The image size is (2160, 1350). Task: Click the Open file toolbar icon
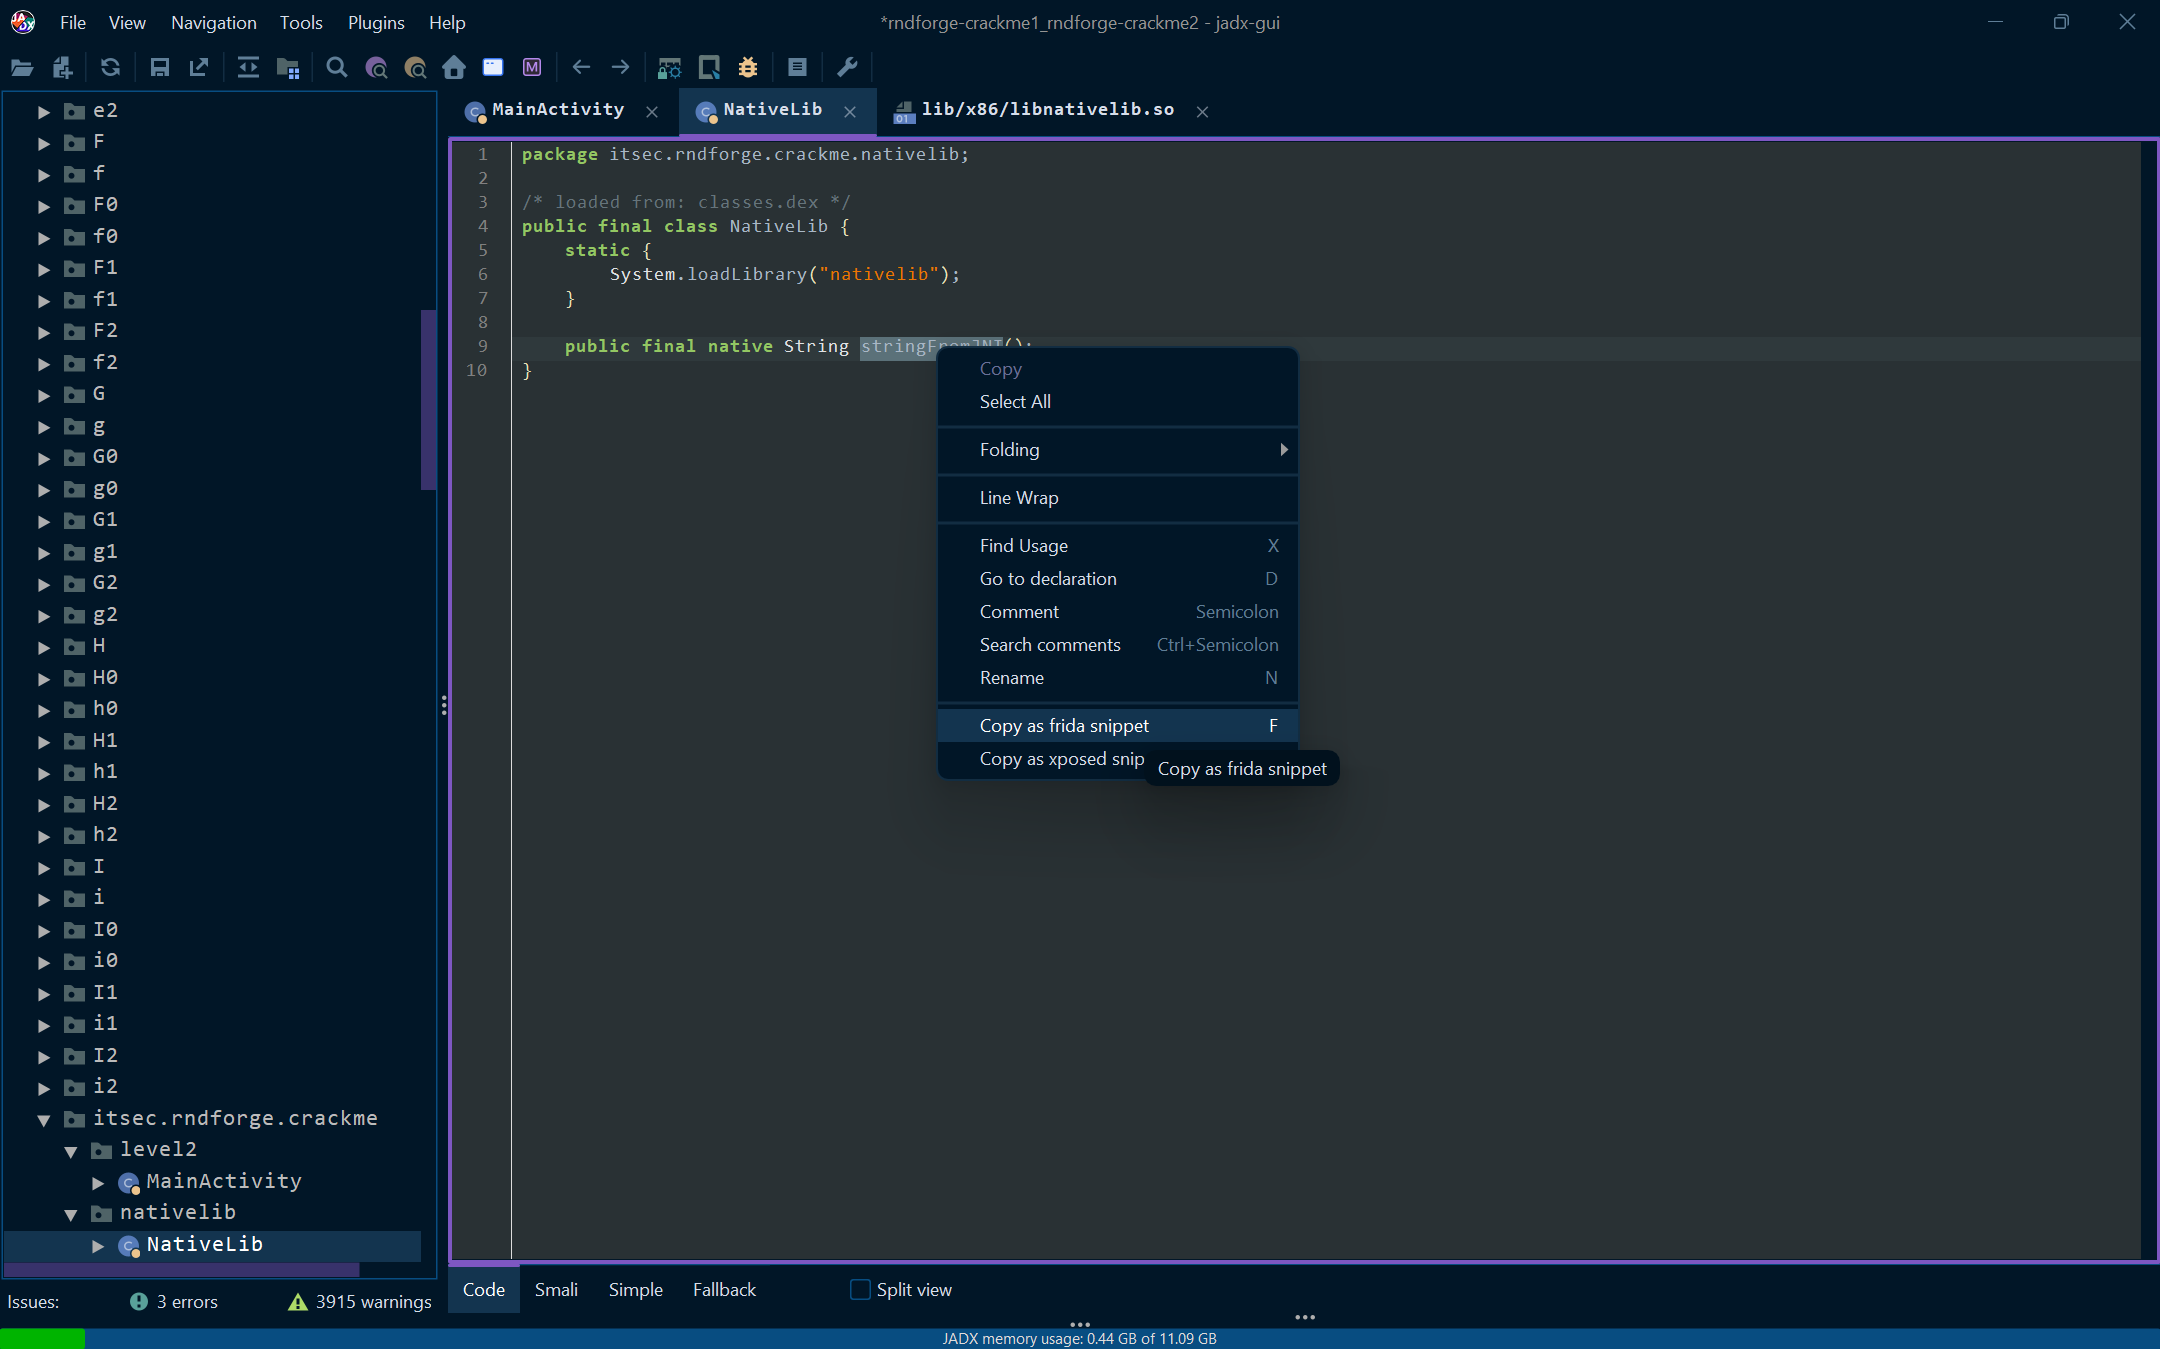[22, 67]
